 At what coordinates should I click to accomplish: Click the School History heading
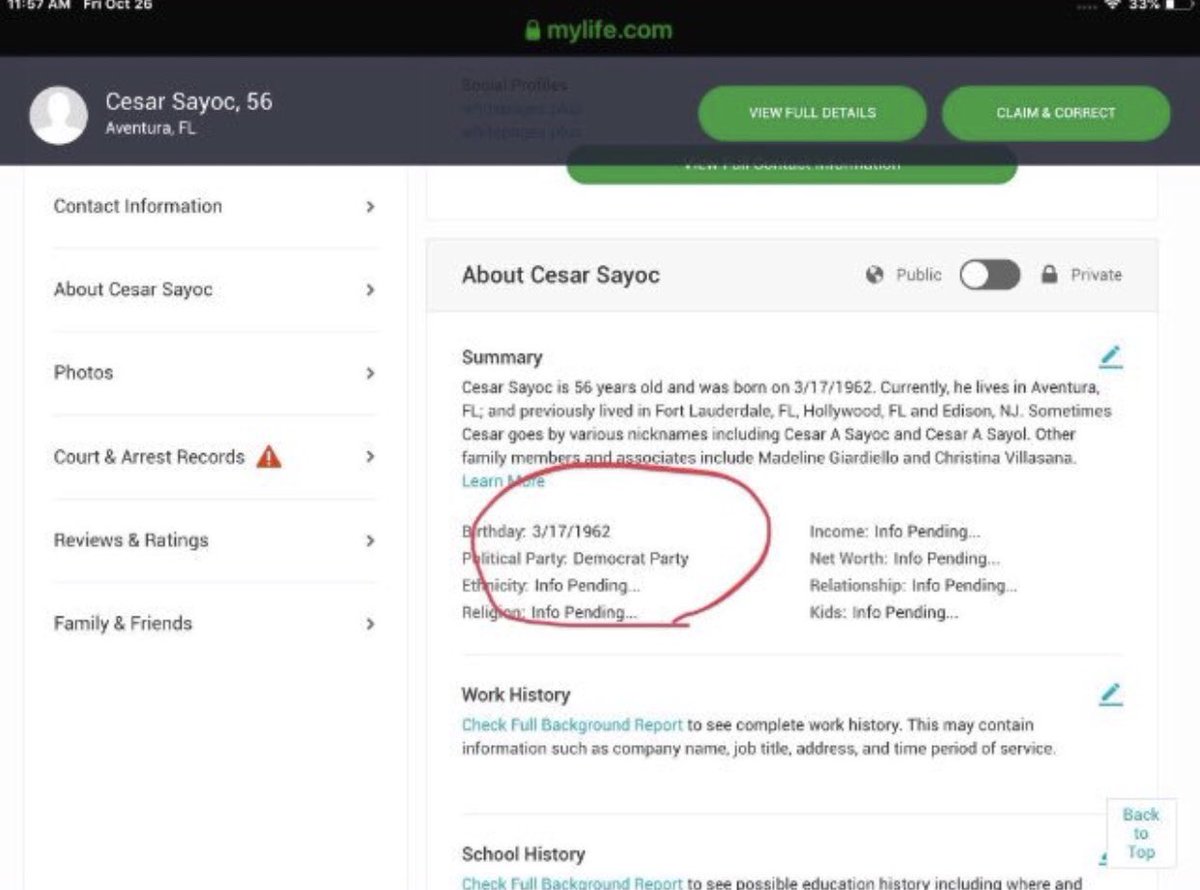click(523, 854)
